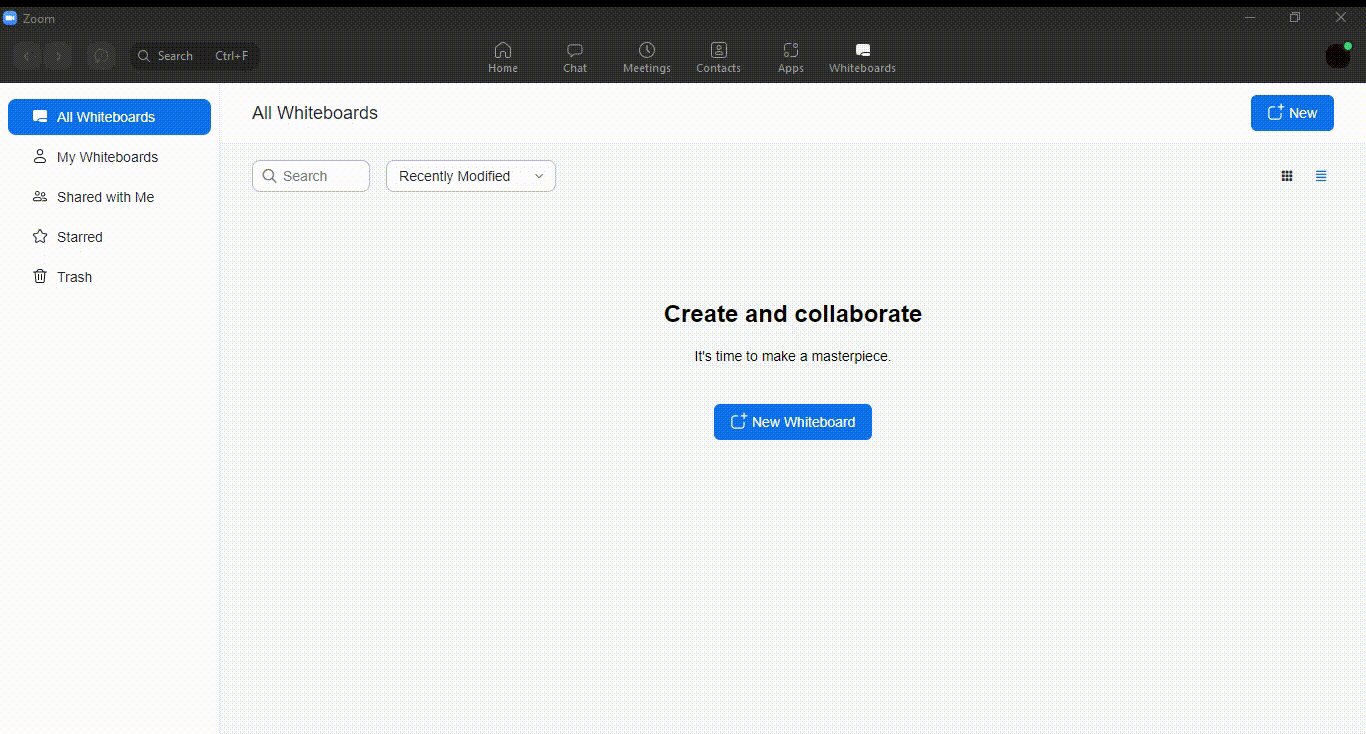
Task: Open the Home tab icon
Action: point(503,53)
